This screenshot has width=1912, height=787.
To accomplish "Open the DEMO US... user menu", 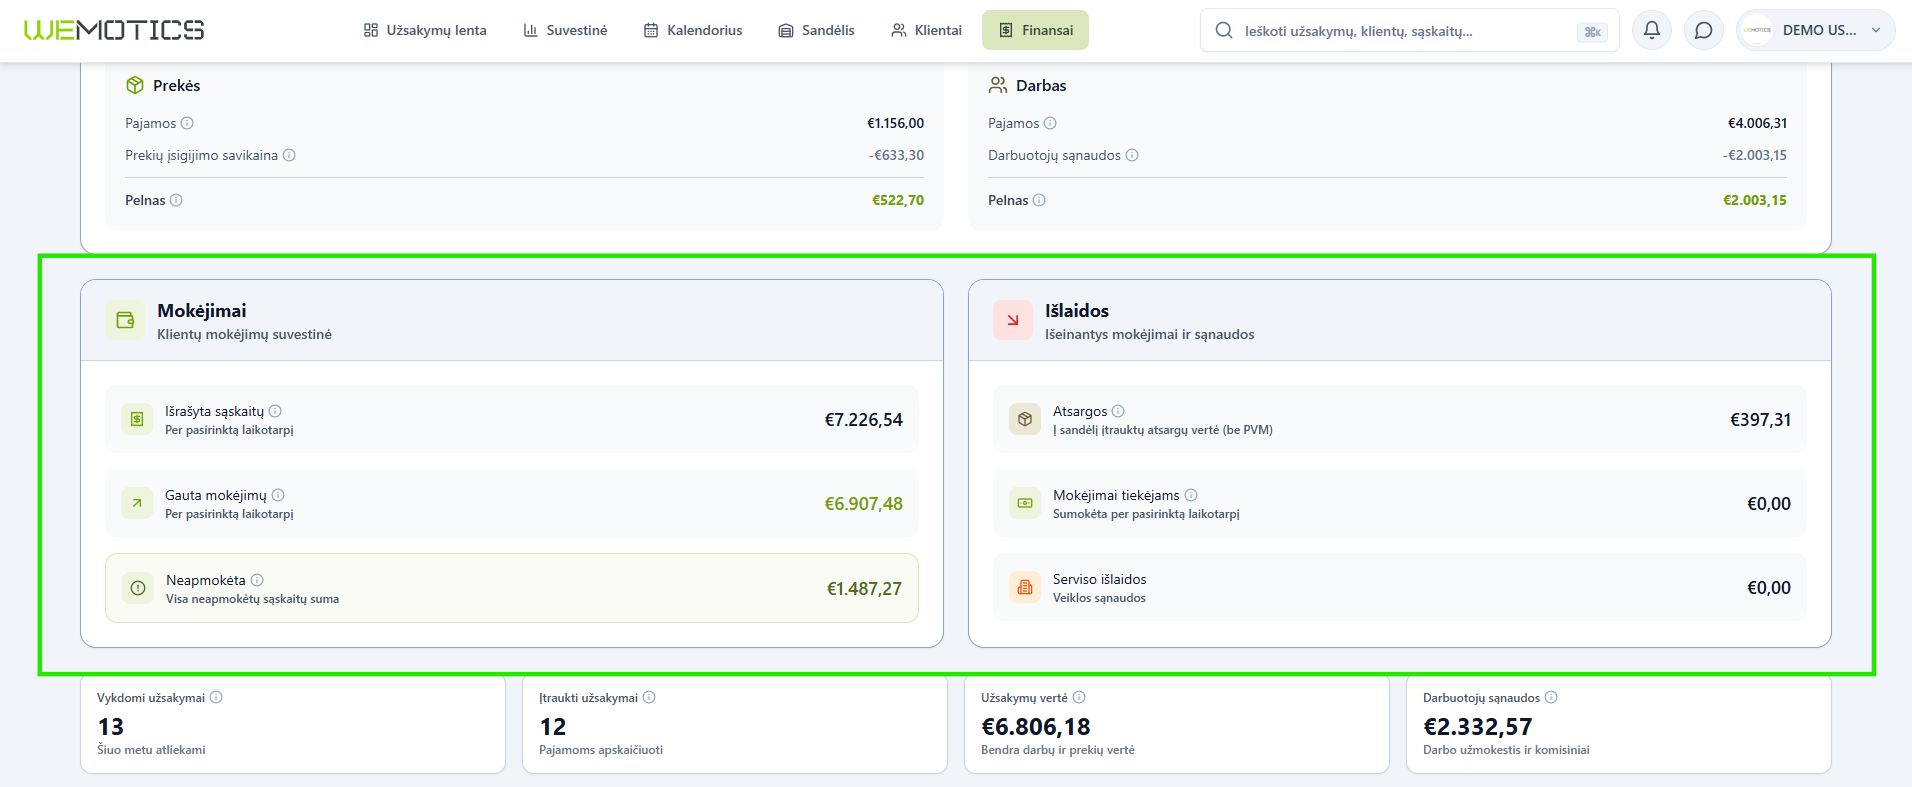I will [x=1815, y=30].
